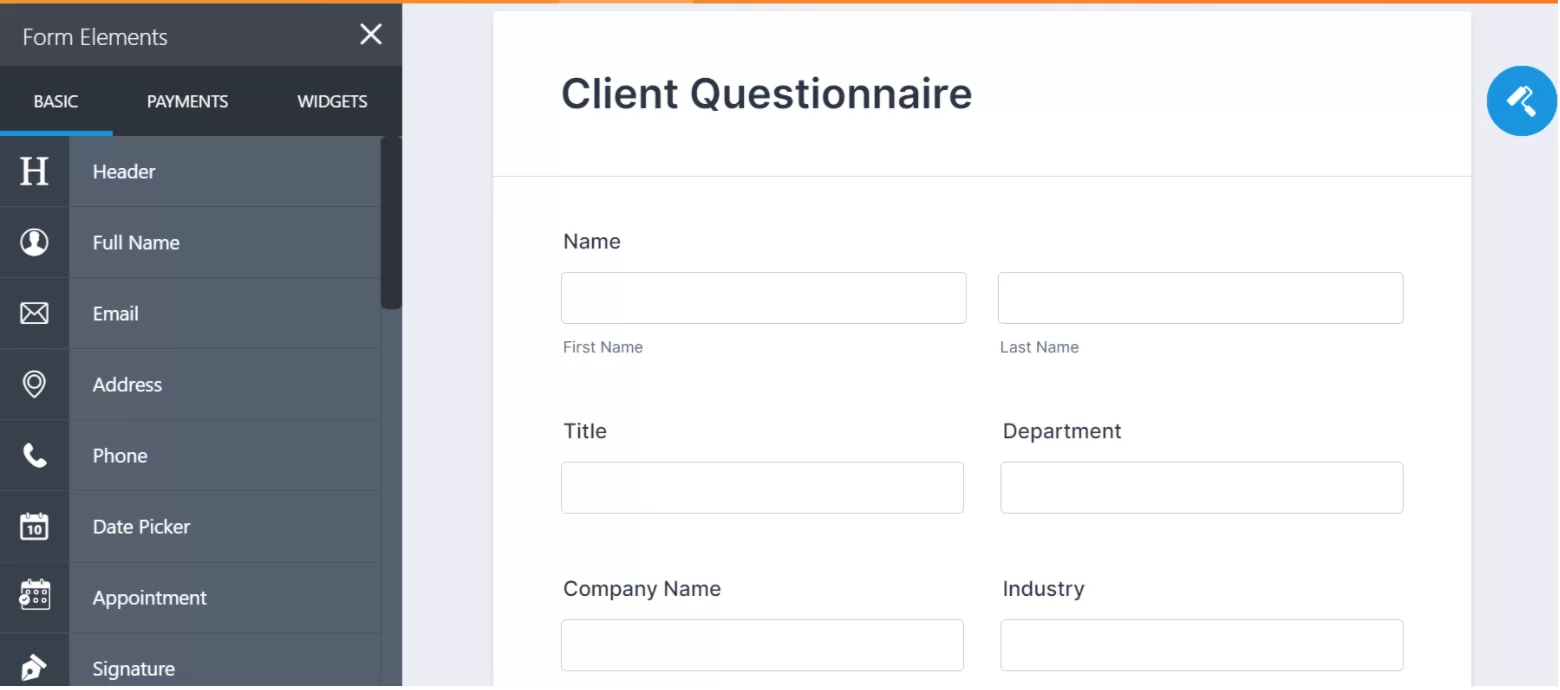1560x690 pixels.
Task: Add a Full Name element
Action: (x=225, y=242)
